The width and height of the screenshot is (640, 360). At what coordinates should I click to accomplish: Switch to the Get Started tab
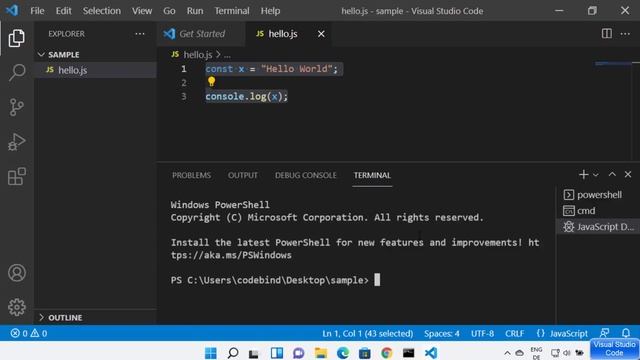[x=201, y=34]
